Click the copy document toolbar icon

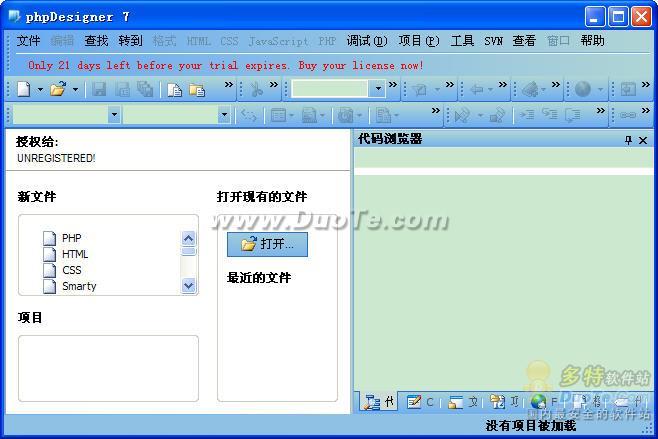click(x=174, y=90)
